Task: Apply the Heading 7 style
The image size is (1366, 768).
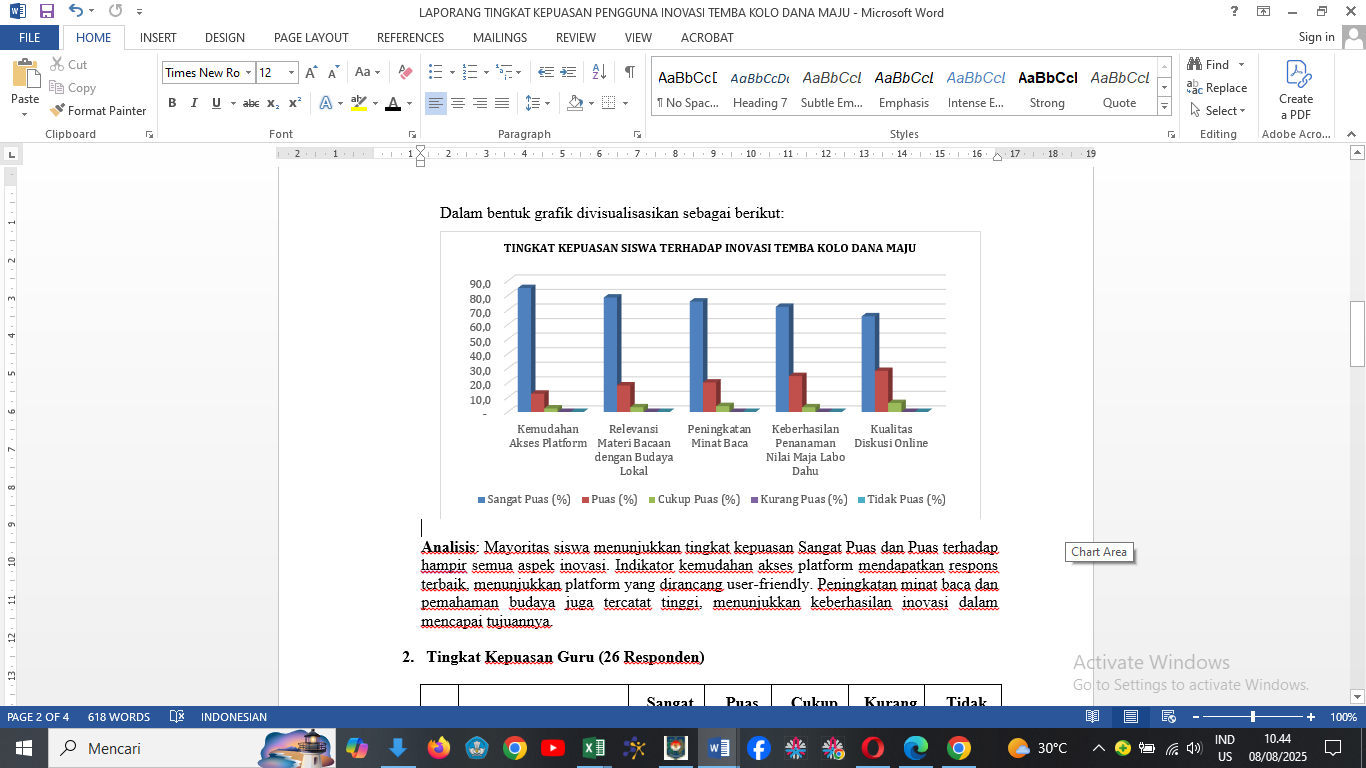Action: click(x=760, y=89)
